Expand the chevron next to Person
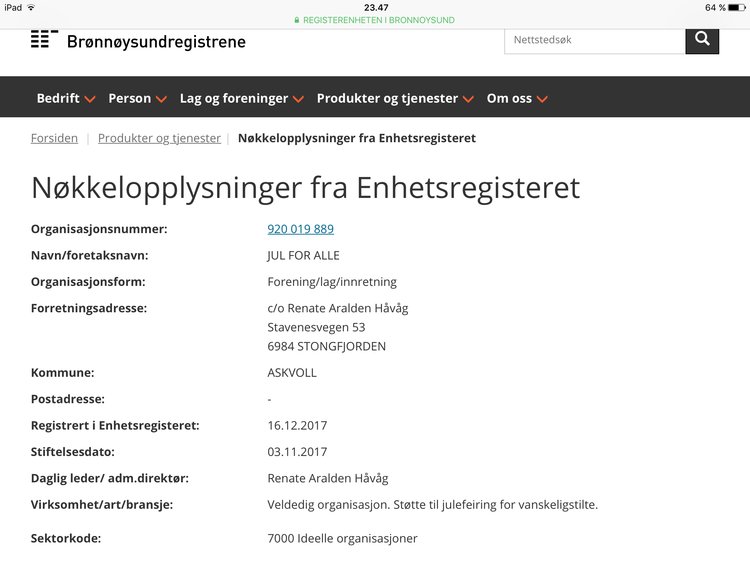The width and height of the screenshot is (750, 563). tap(161, 99)
